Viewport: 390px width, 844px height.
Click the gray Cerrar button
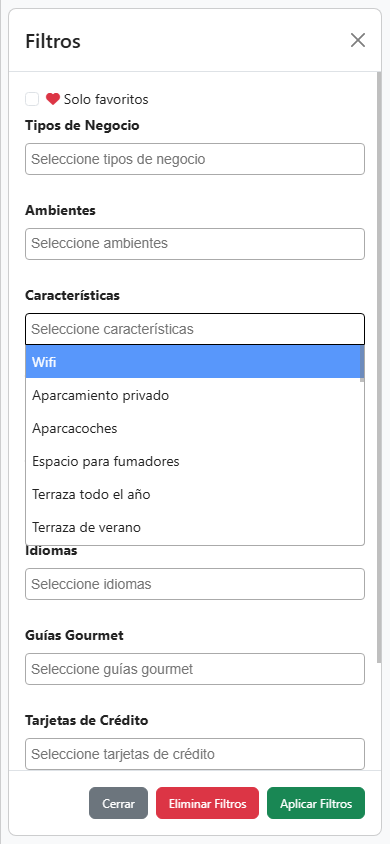[118, 803]
